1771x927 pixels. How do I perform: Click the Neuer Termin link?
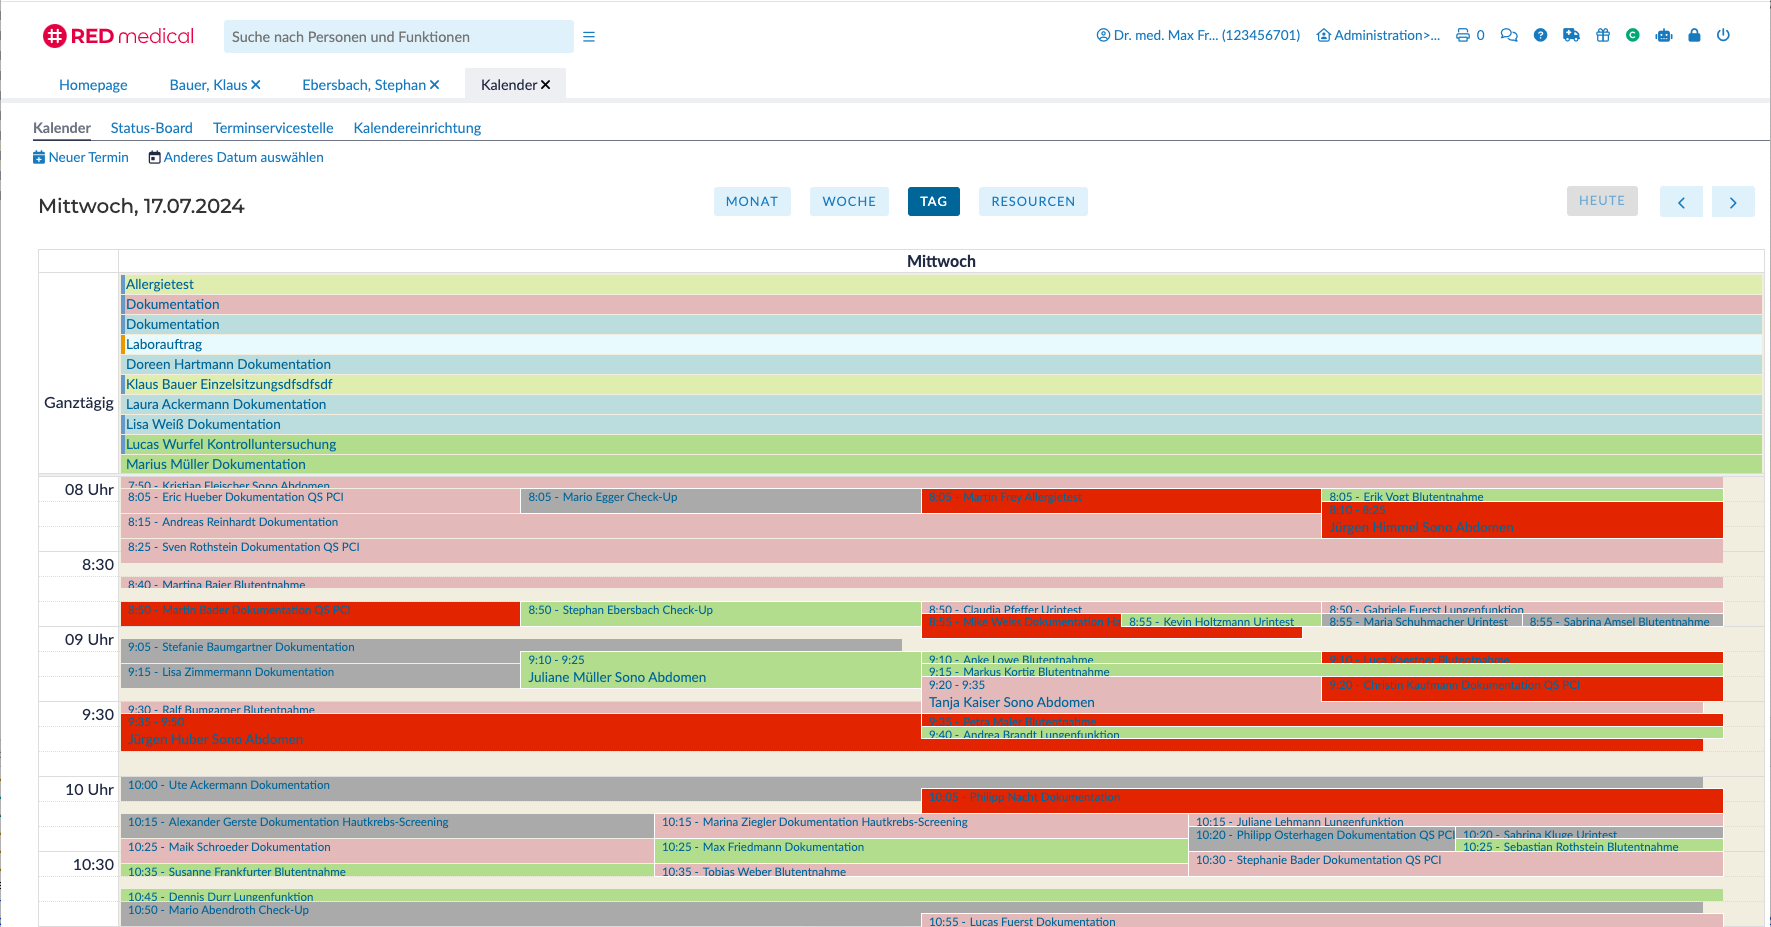(x=81, y=157)
